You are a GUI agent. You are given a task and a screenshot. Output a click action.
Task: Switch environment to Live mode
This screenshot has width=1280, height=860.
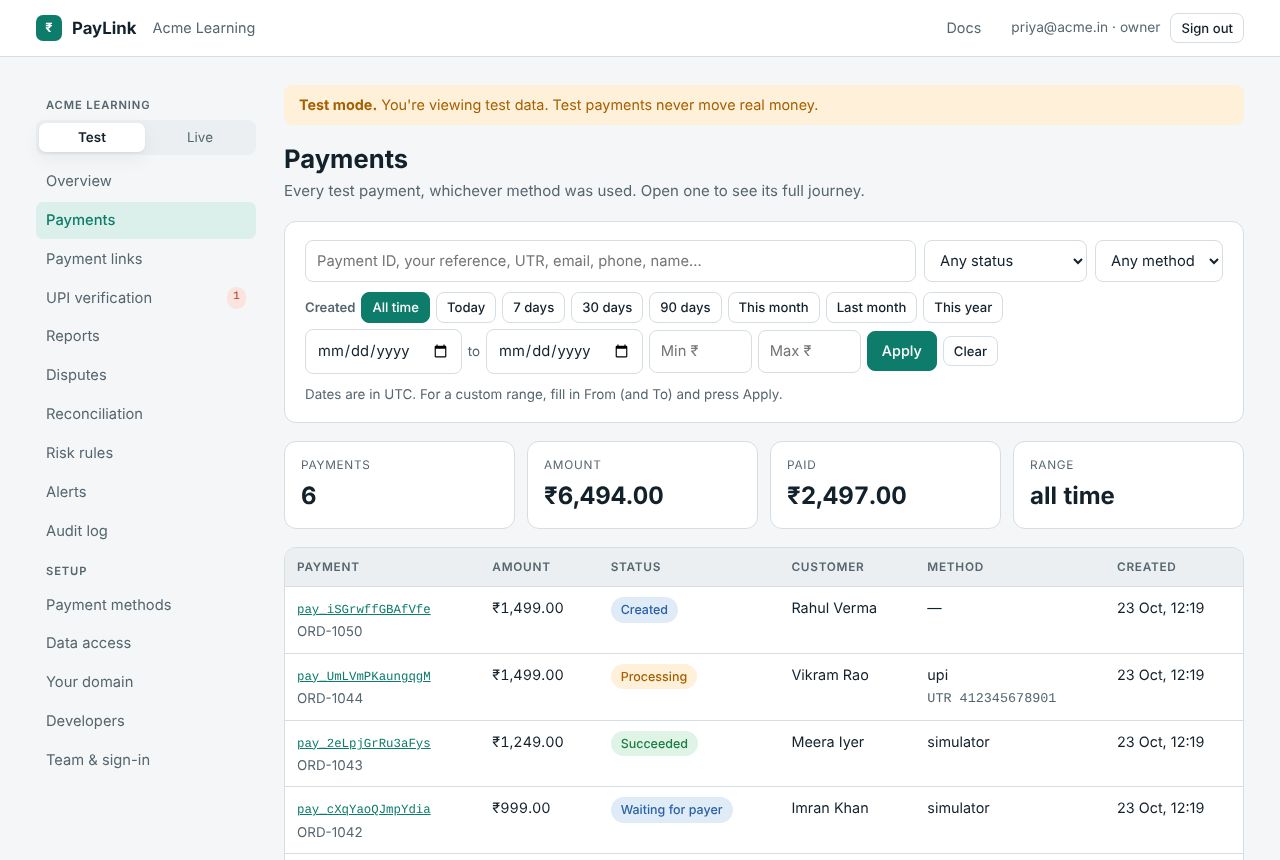[x=200, y=137]
